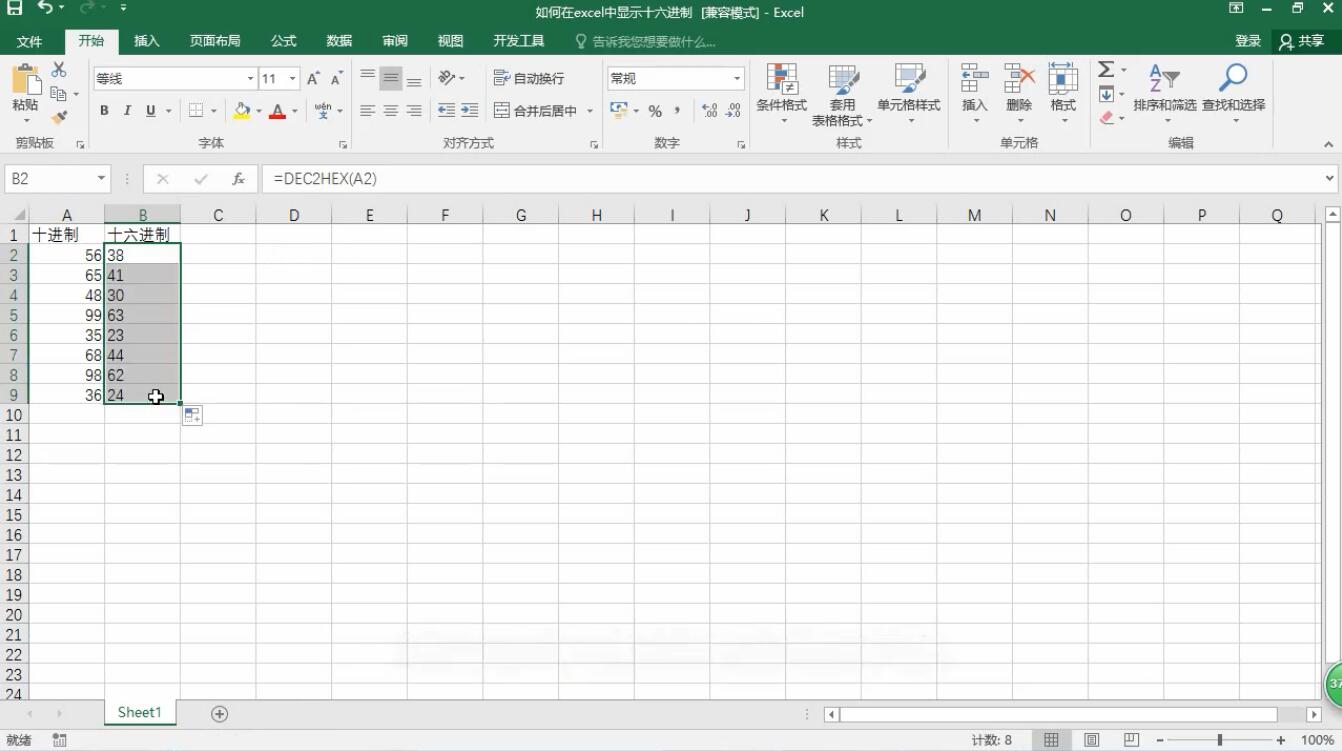The width and height of the screenshot is (1342, 751).
Task: Apply comma style
Action: click(677, 111)
